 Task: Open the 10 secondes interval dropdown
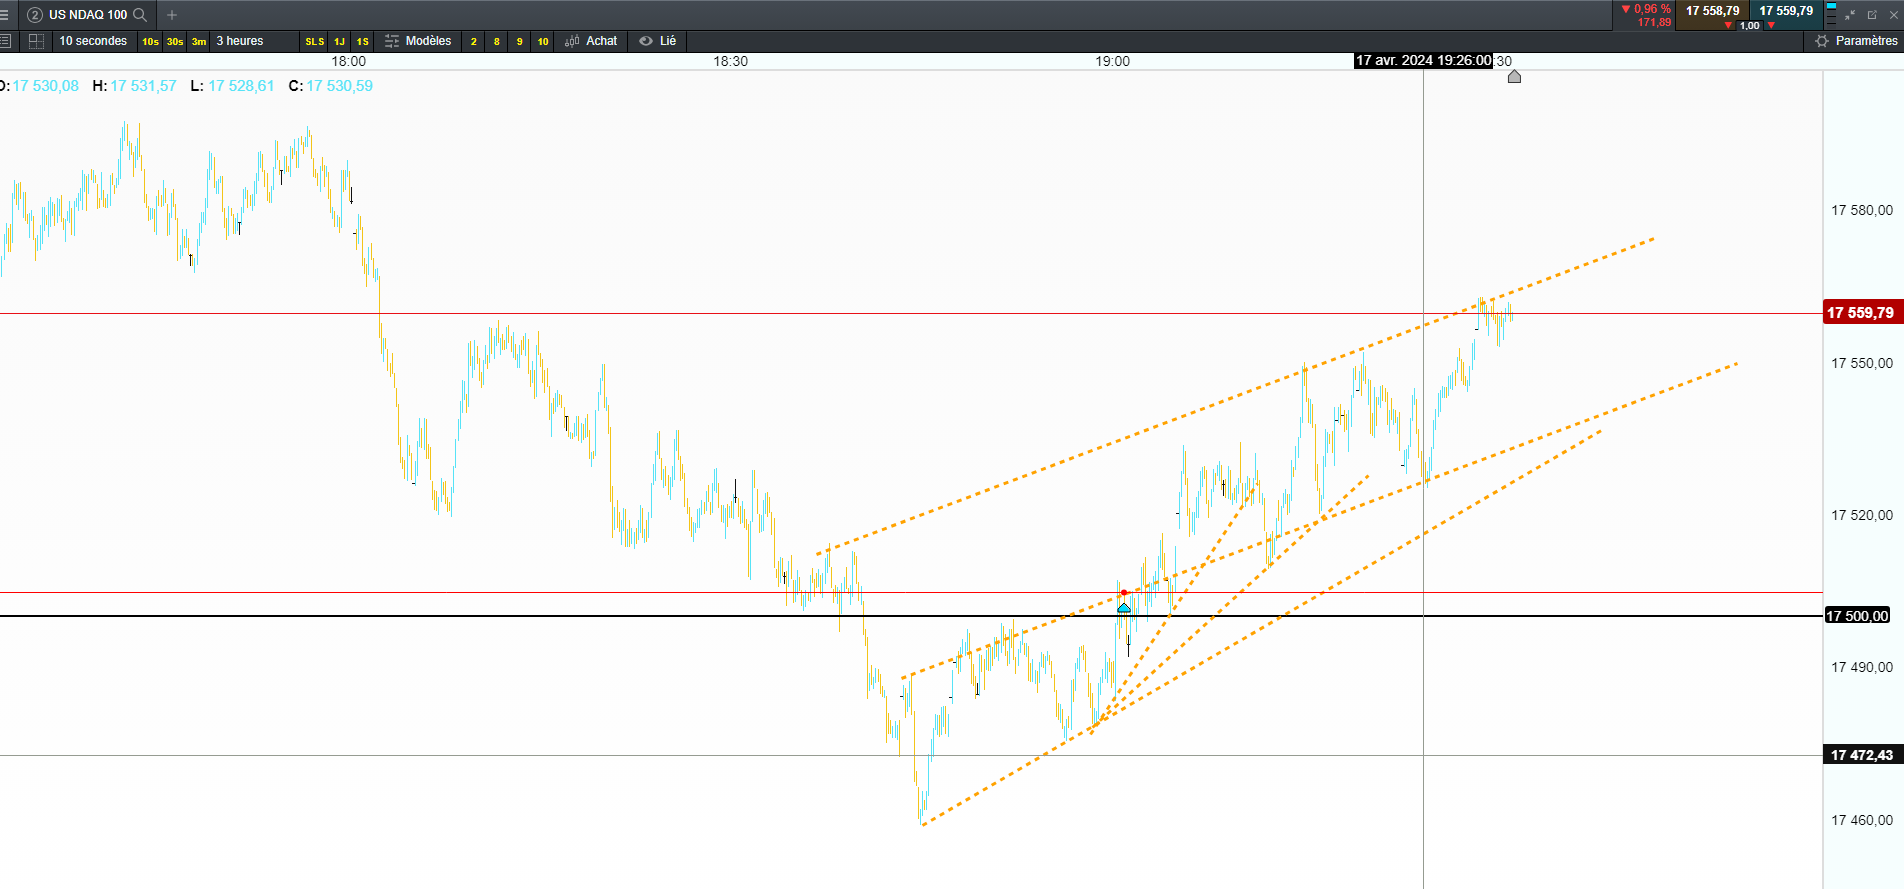click(x=93, y=41)
